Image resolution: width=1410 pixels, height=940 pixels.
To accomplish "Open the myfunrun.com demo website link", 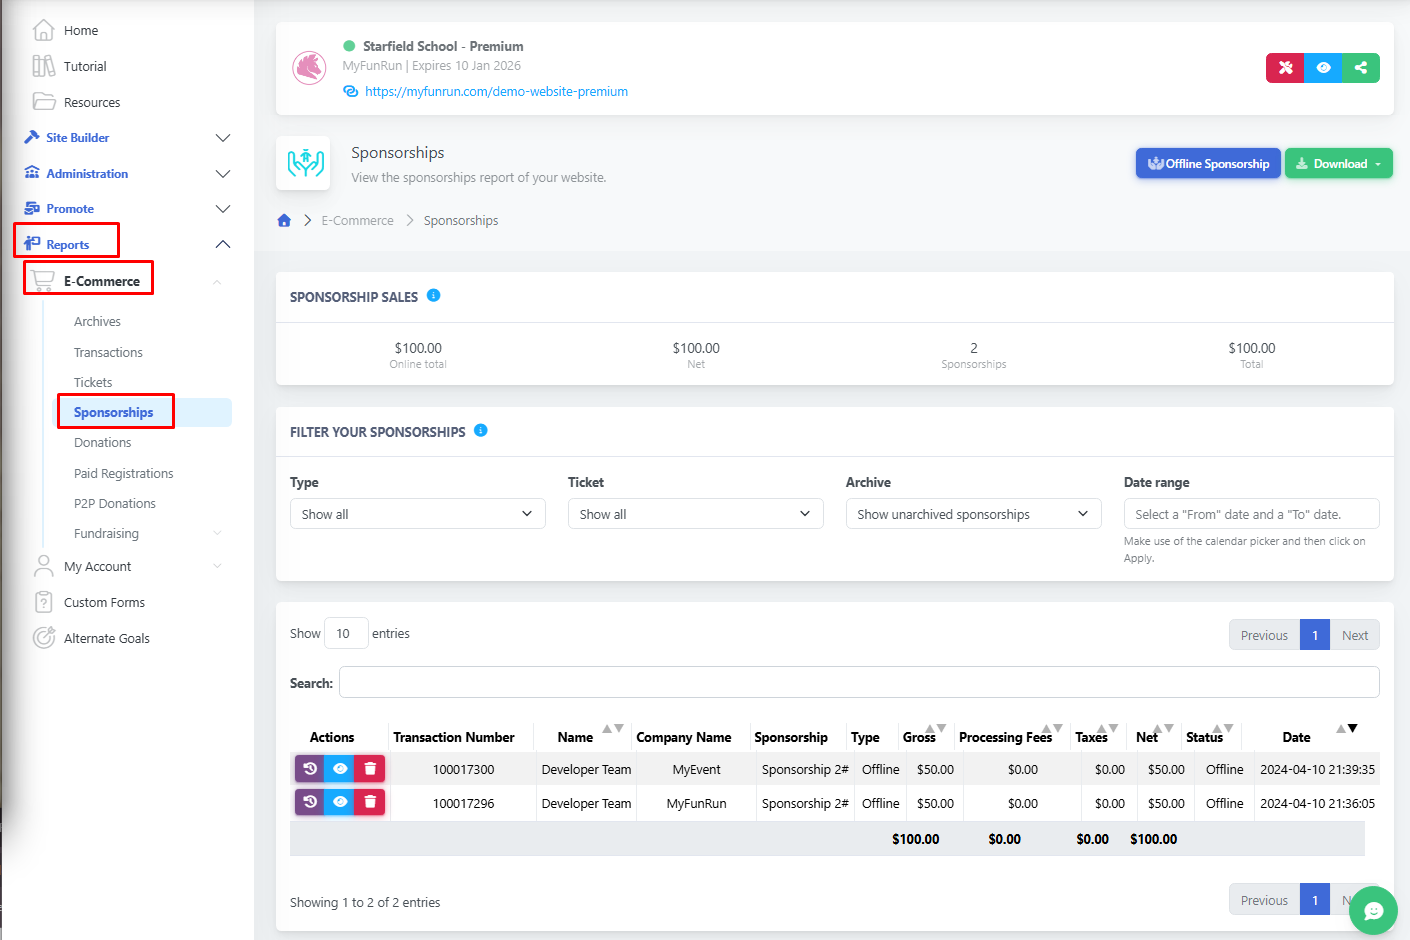I will tap(496, 91).
